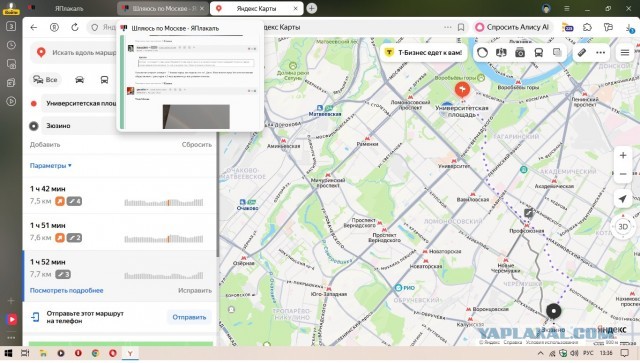Open File Explorer from the taskbar
The image size is (640, 363).
(x=43, y=353)
